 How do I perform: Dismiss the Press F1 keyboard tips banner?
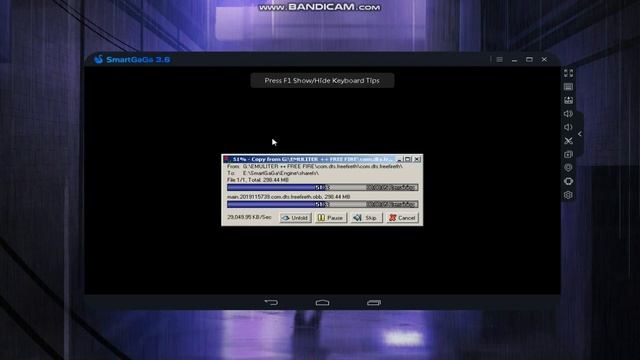(322, 80)
